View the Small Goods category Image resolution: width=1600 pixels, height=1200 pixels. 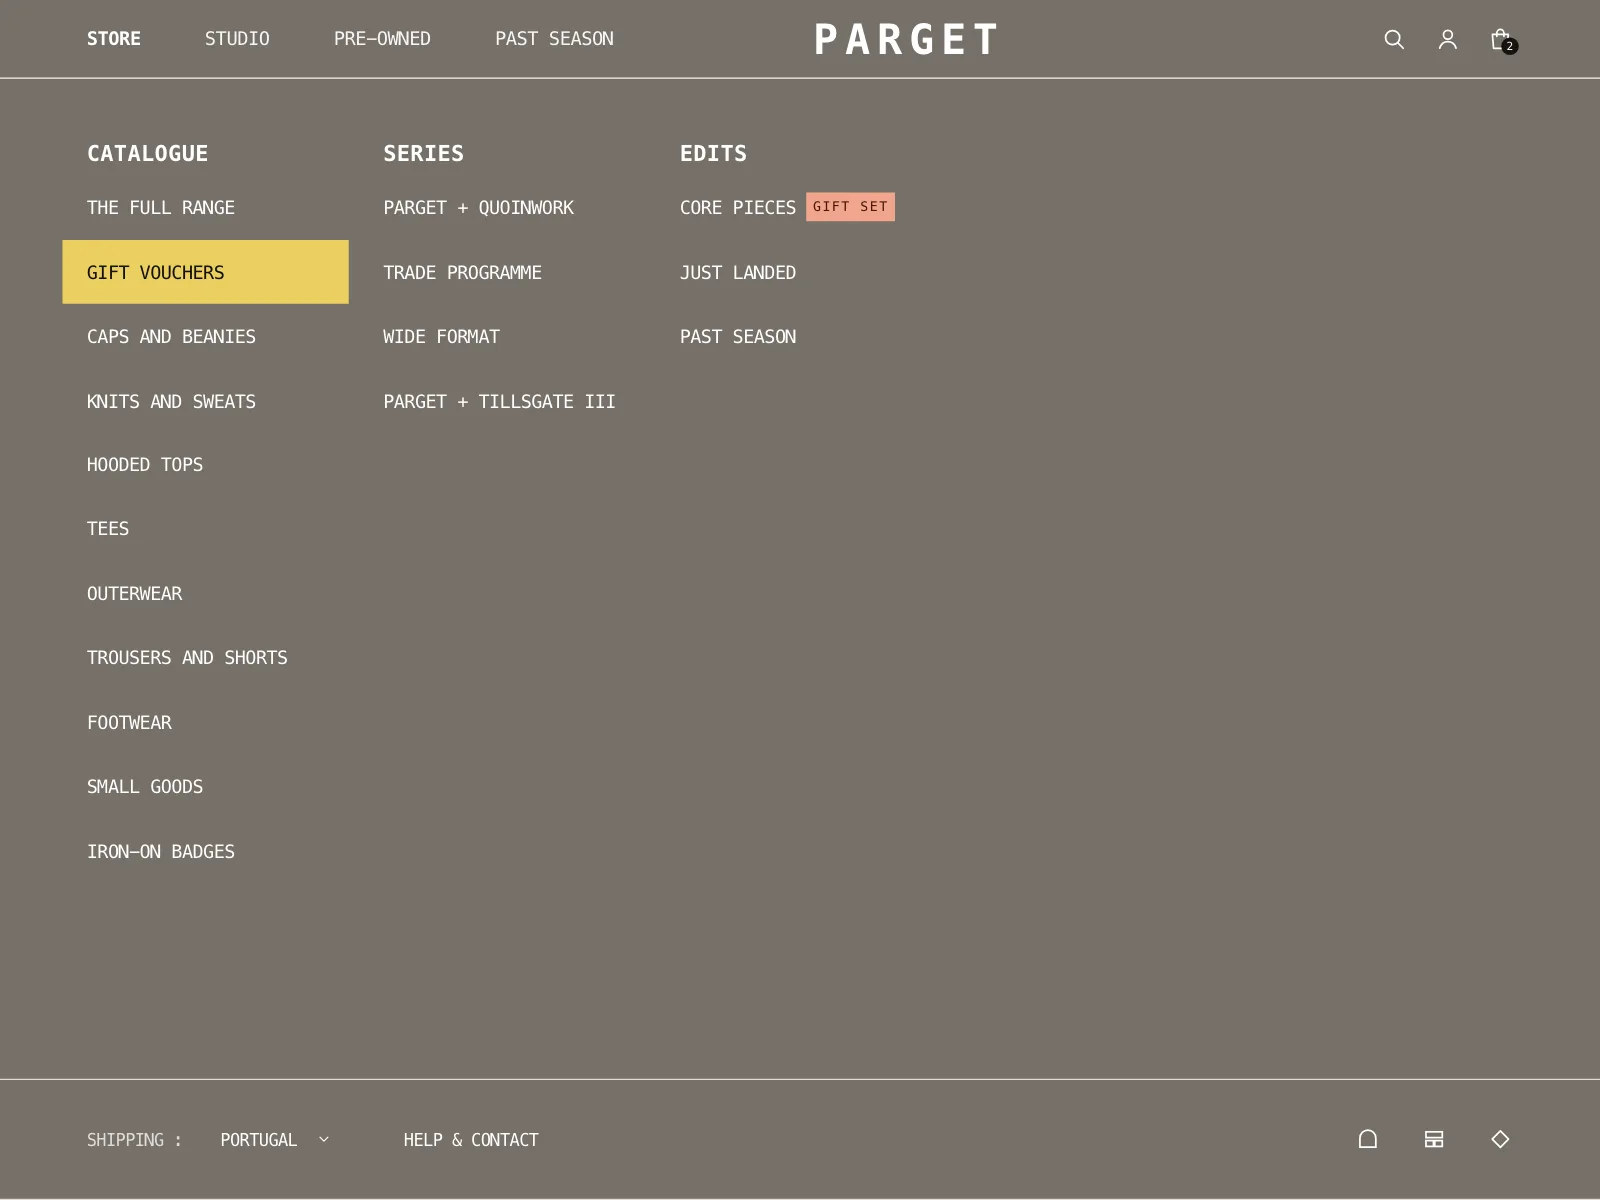[145, 787]
